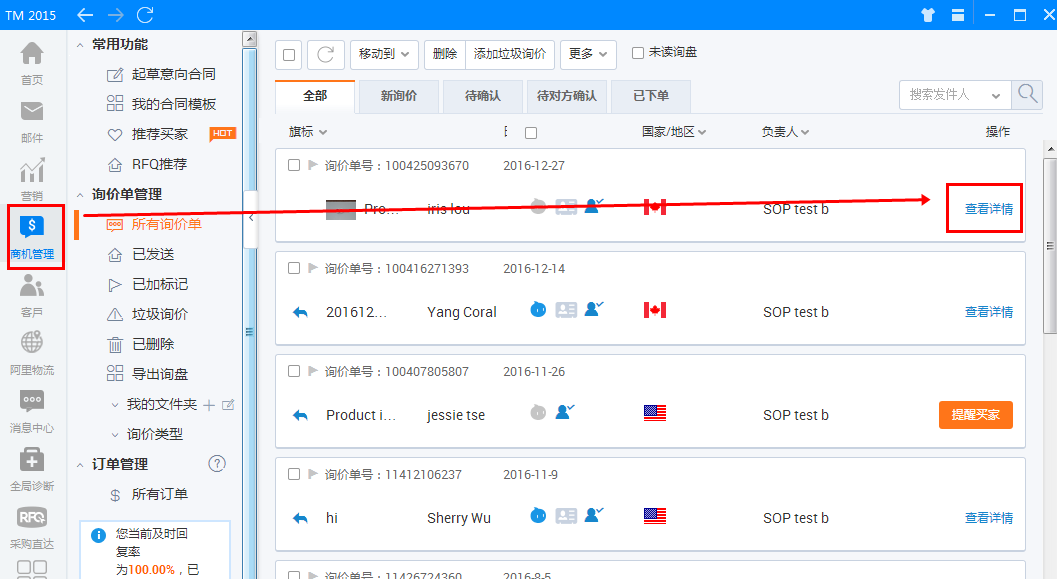Expand 我的文件夹 folder list
The width and height of the screenshot is (1057, 579).
[x=115, y=405]
